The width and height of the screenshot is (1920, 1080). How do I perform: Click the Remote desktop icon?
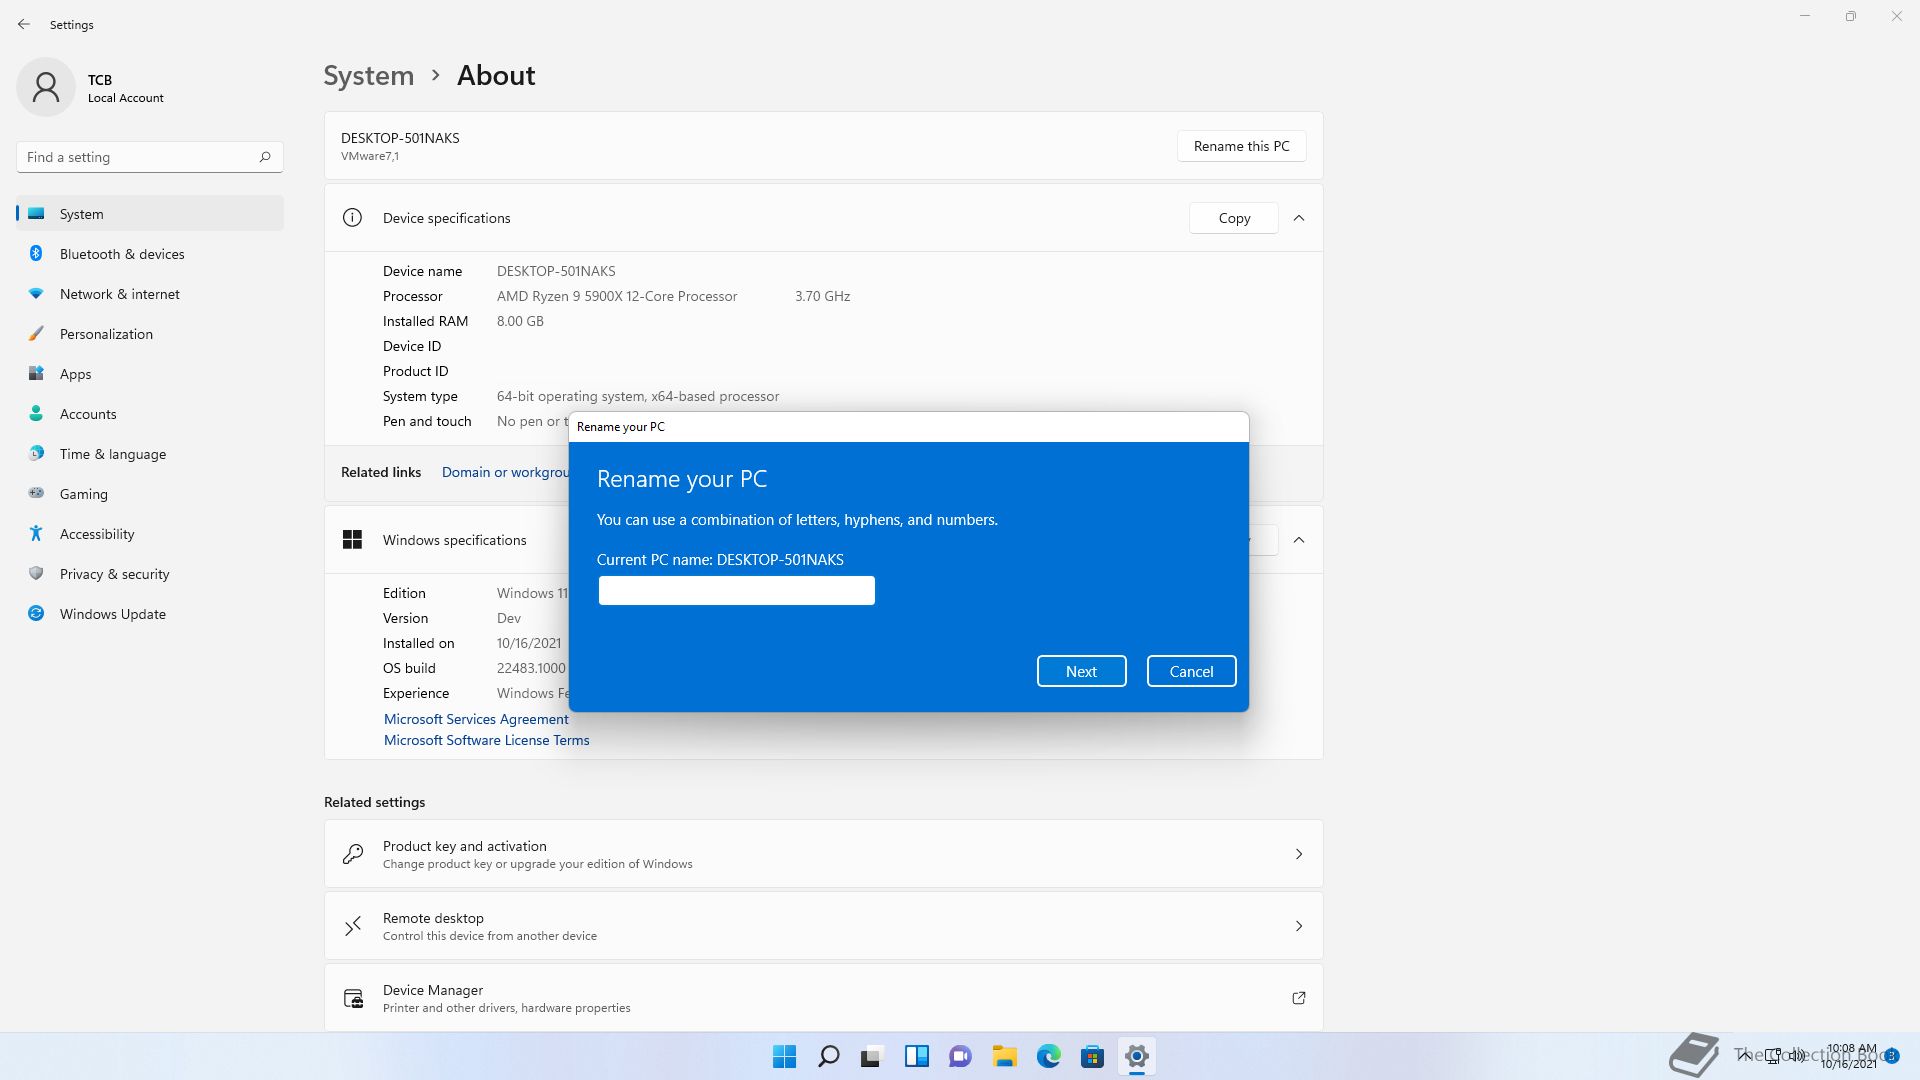[x=353, y=926]
